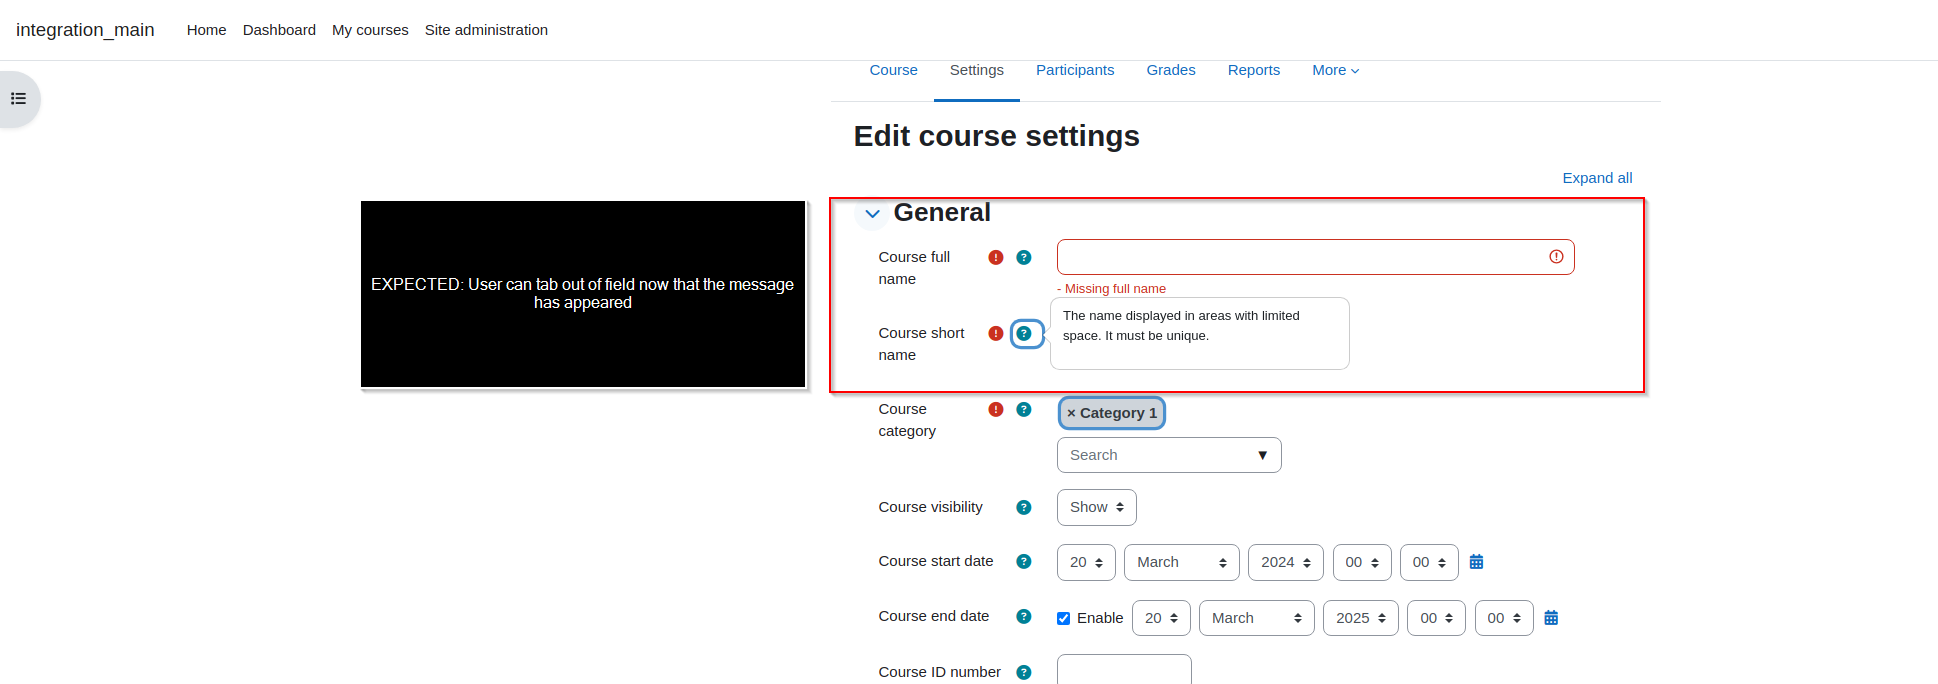
Task: Open the start date minute dropdown
Action: point(1429,562)
